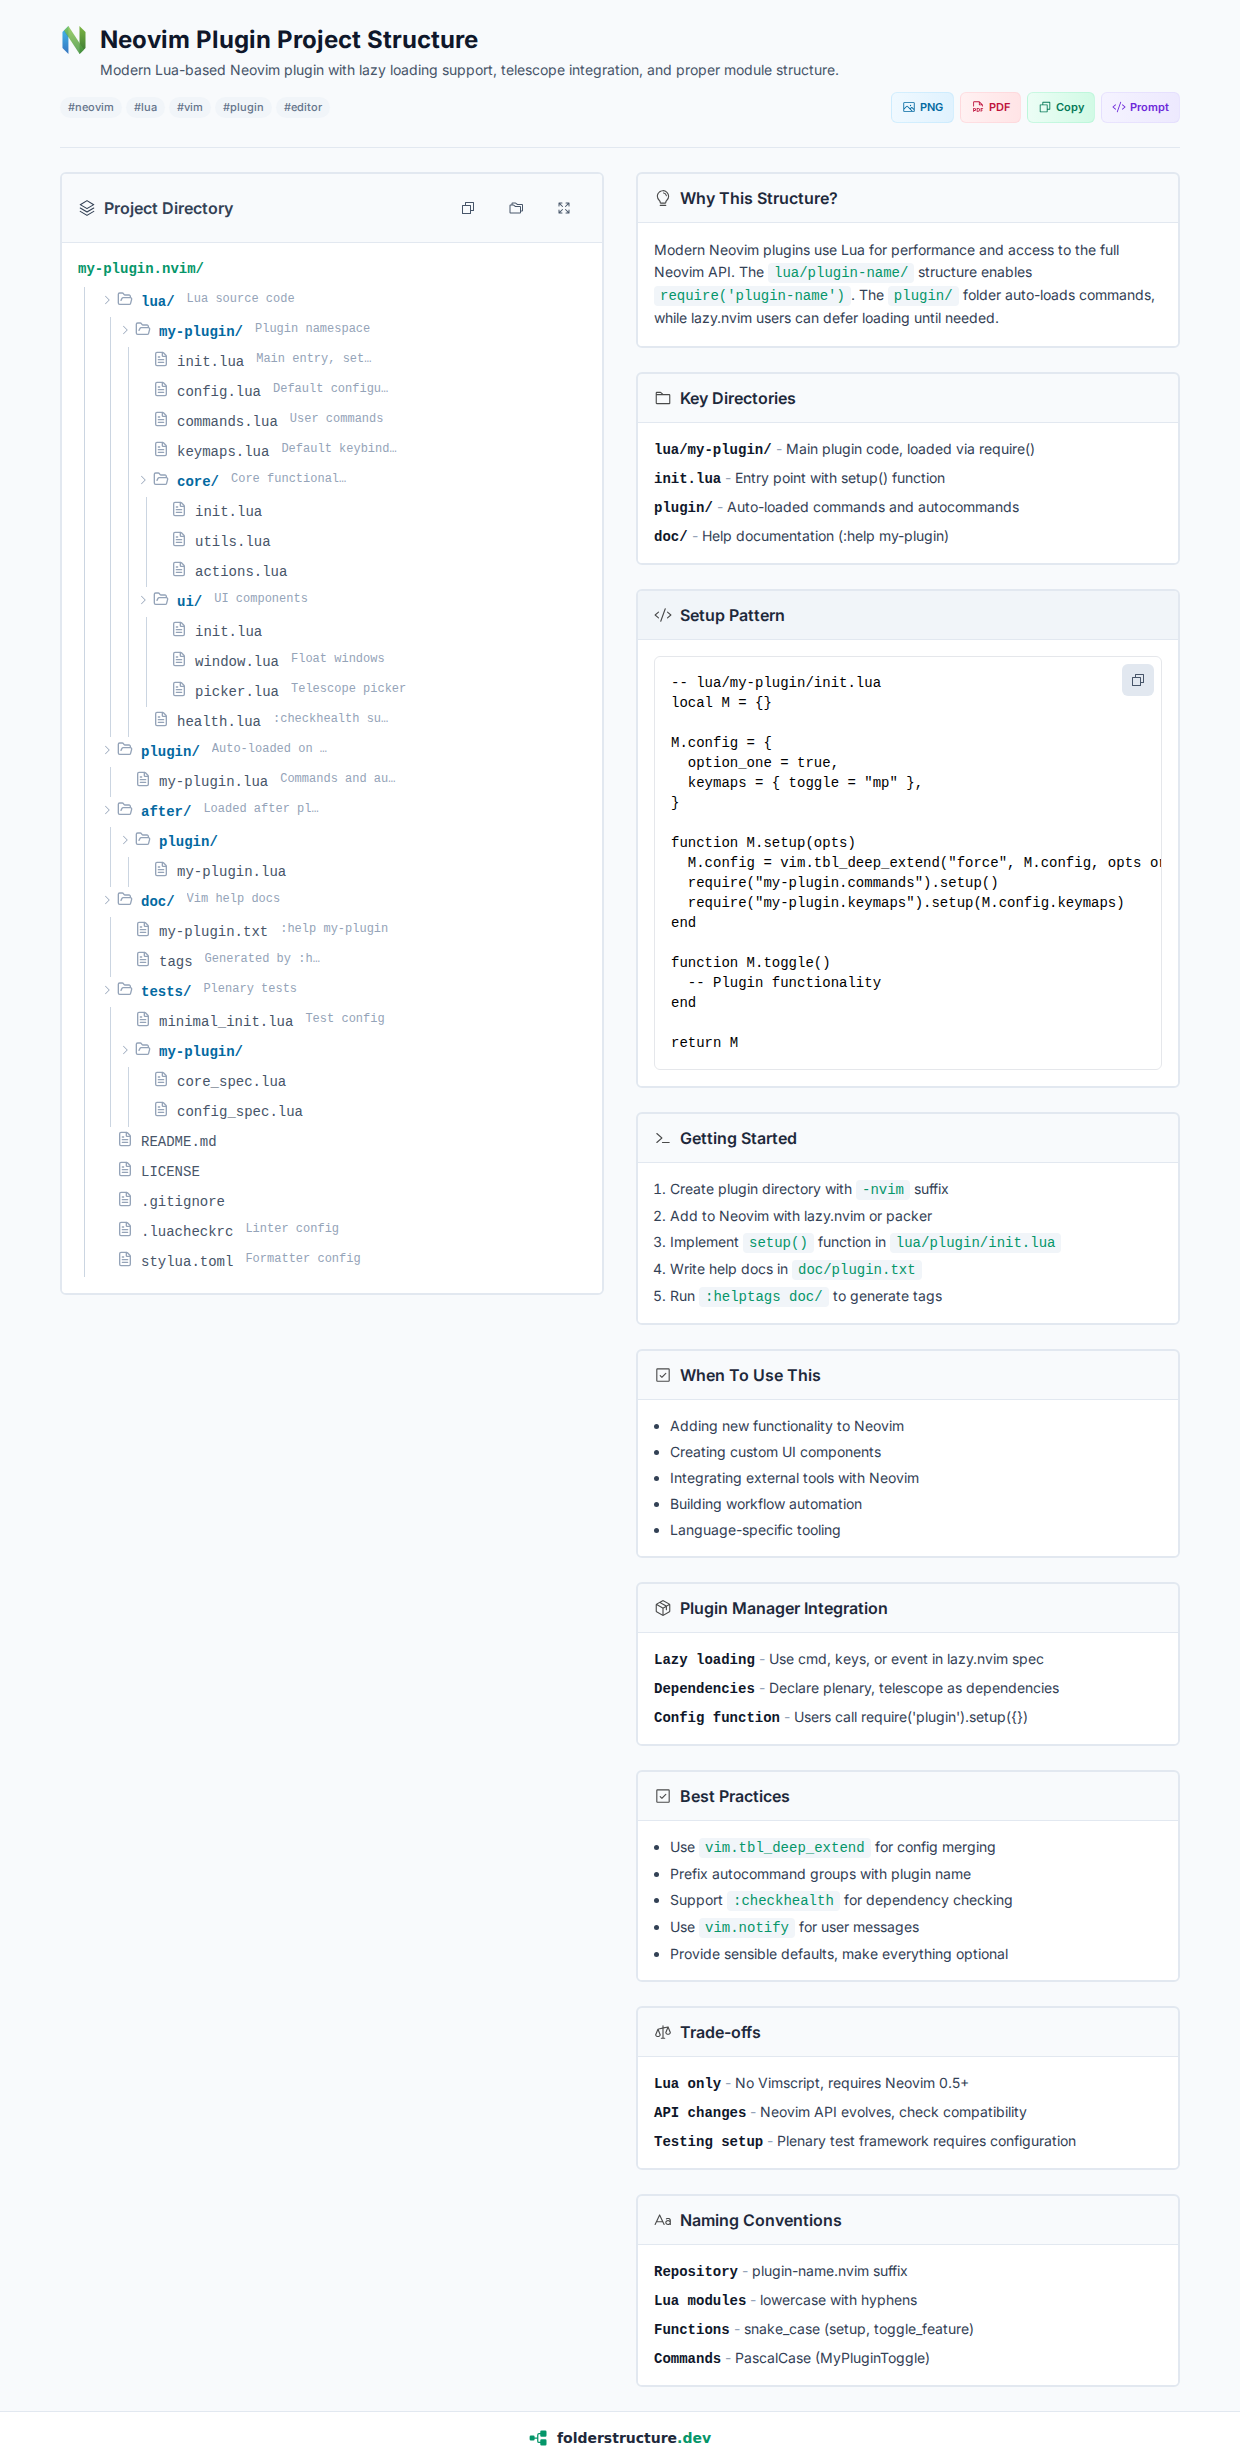Click the folder icon in Project Directory header
Image resolution: width=1240 pixels, height=2464 pixels.
pos(516,208)
